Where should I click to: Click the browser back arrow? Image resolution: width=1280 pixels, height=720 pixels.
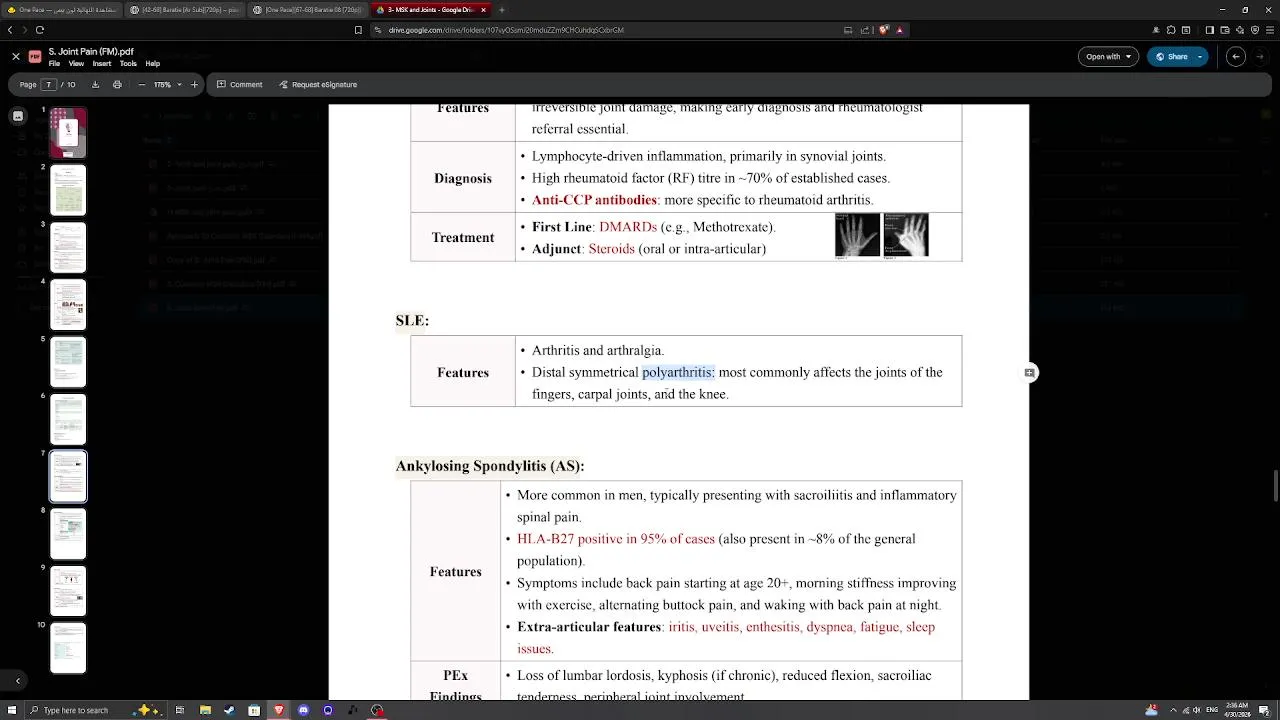click(10, 30)
